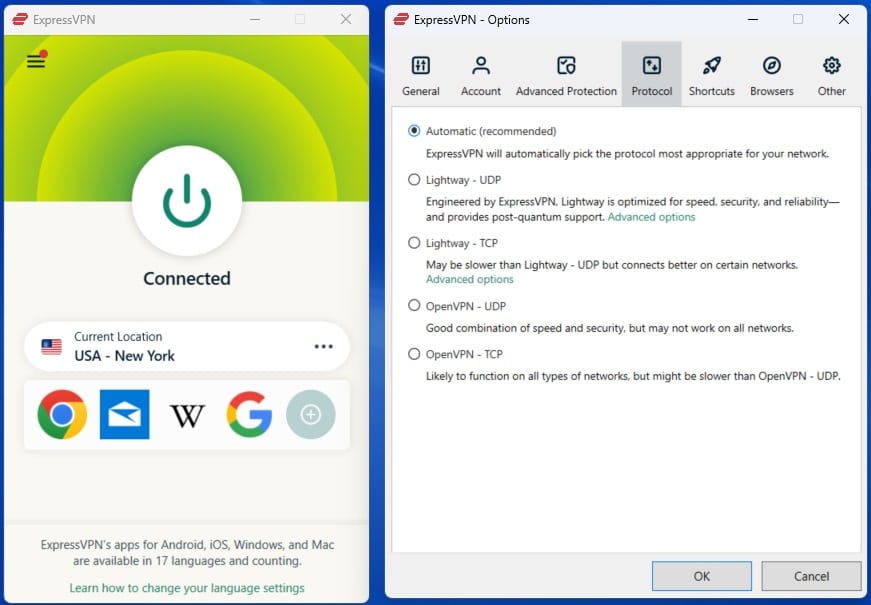Add a new shortcut with plus icon
Viewport: 871px width, 605px height.
coord(311,414)
